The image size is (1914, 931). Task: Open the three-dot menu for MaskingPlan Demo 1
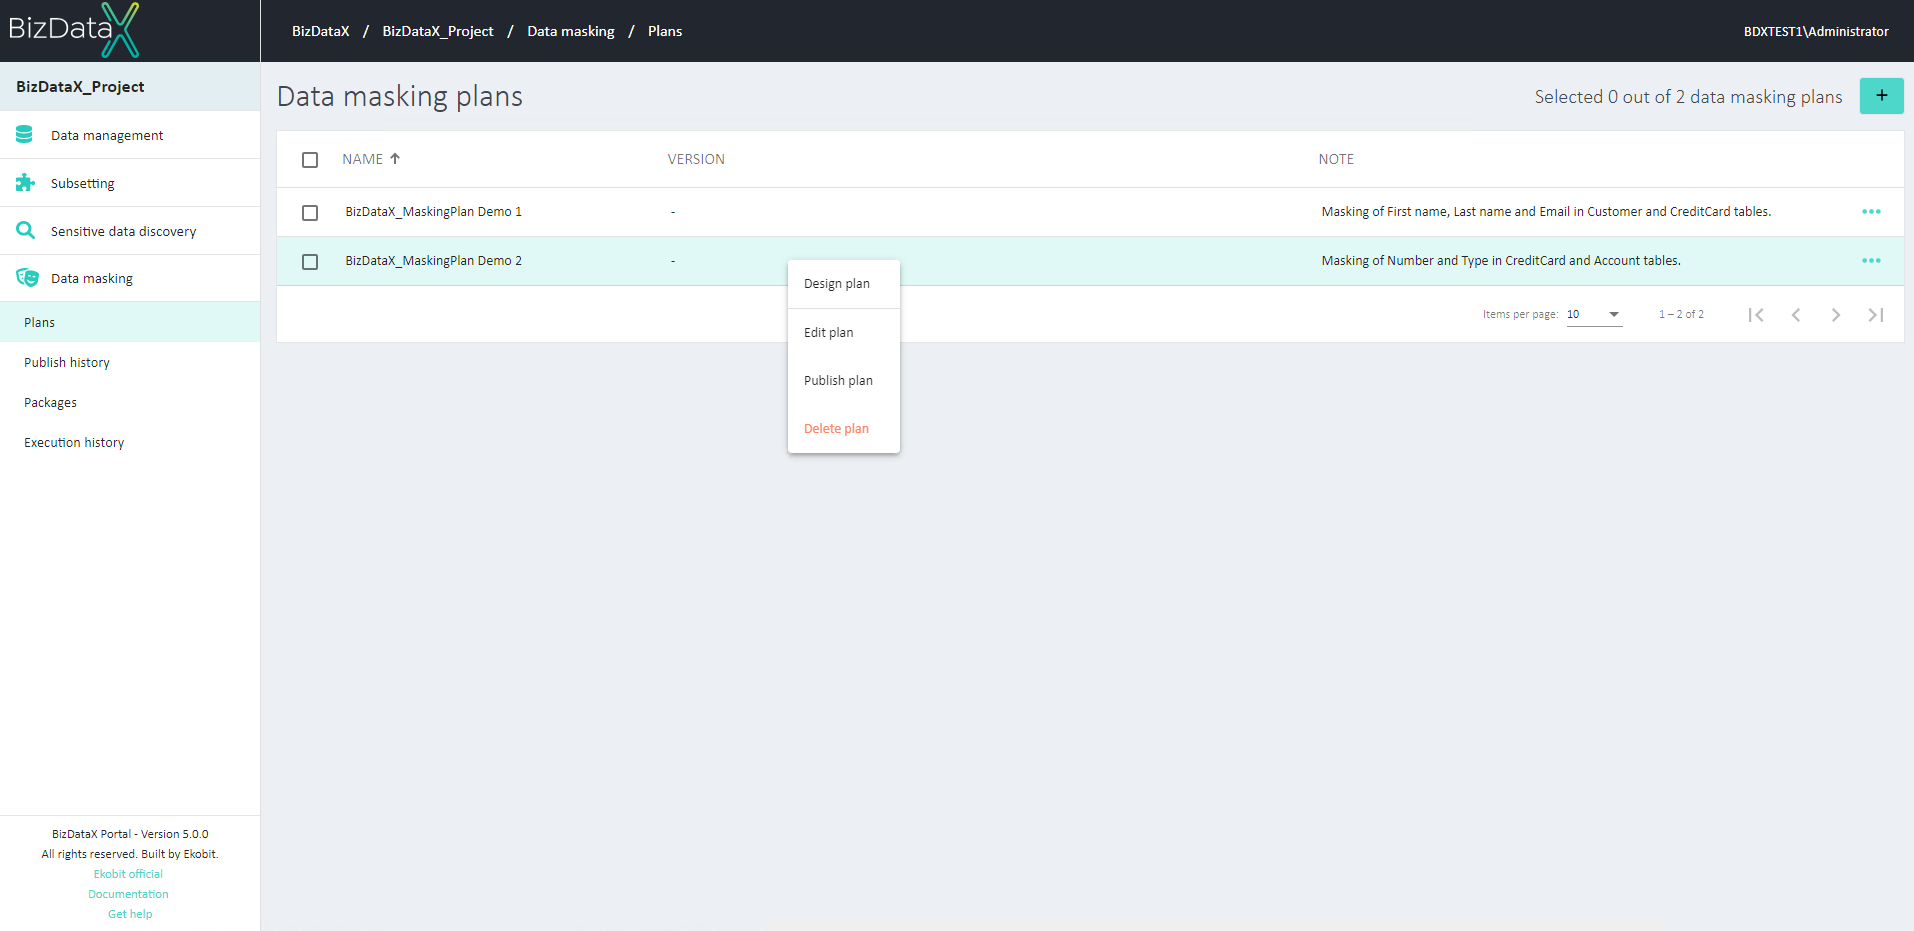[x=1871, y=212]
